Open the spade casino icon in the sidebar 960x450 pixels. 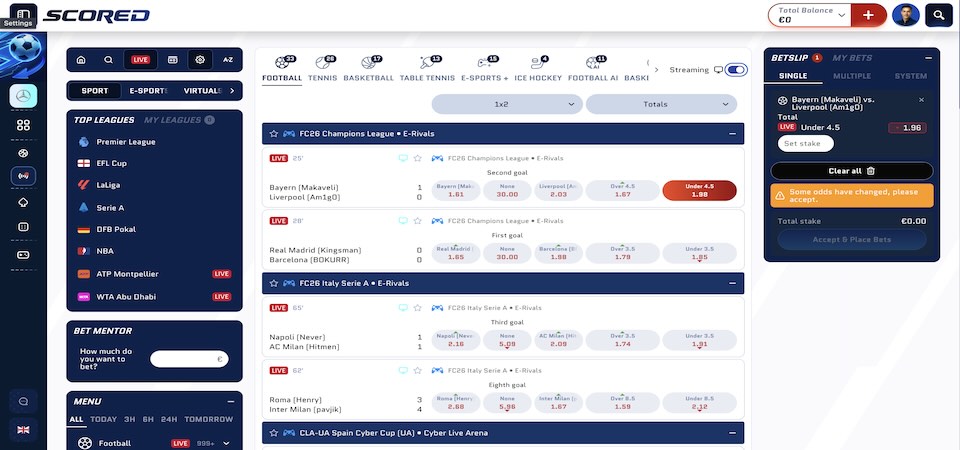tap(23, 202)
